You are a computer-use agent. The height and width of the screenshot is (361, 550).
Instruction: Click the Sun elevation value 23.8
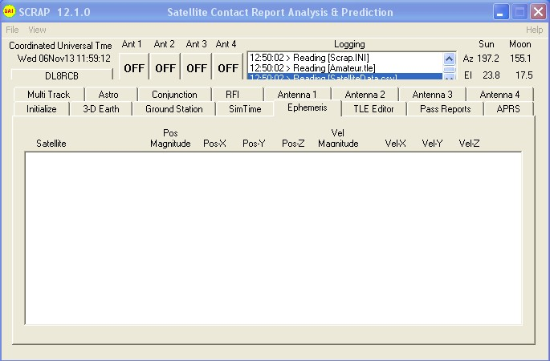coord(491,75)
